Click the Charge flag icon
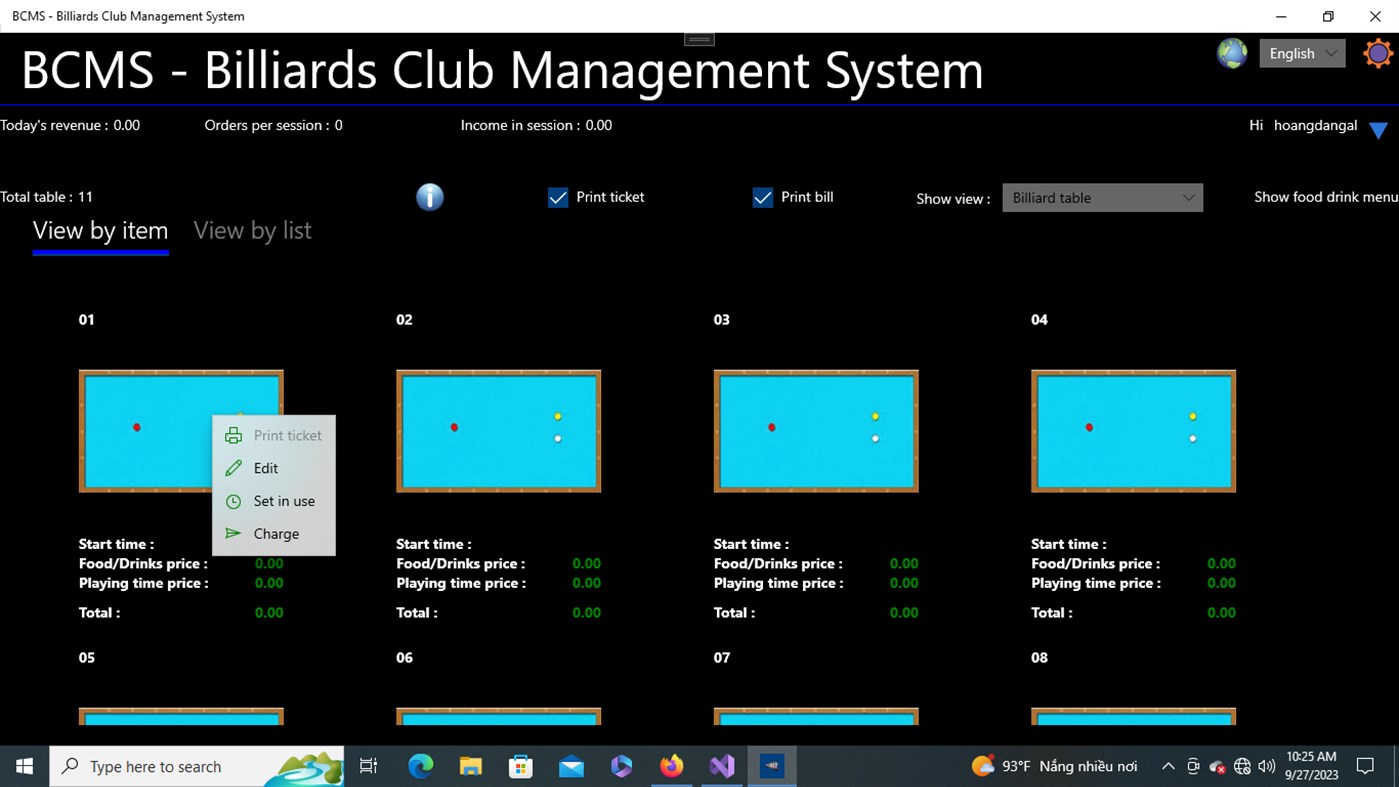1399x787 pixels. (x=233, y=533)
